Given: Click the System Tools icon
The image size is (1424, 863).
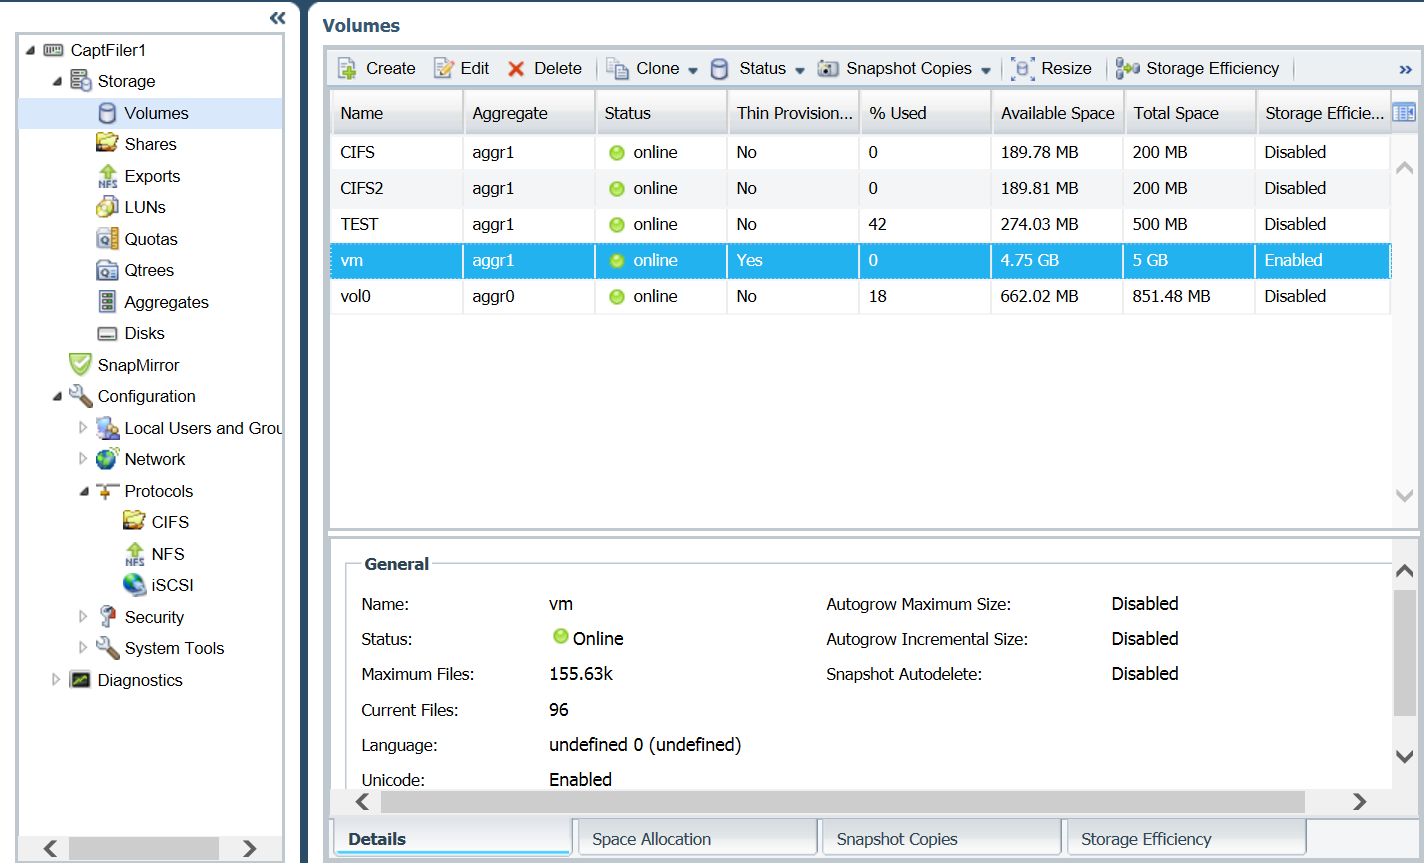Looking at the screenshot, I should tap(107, 648).
